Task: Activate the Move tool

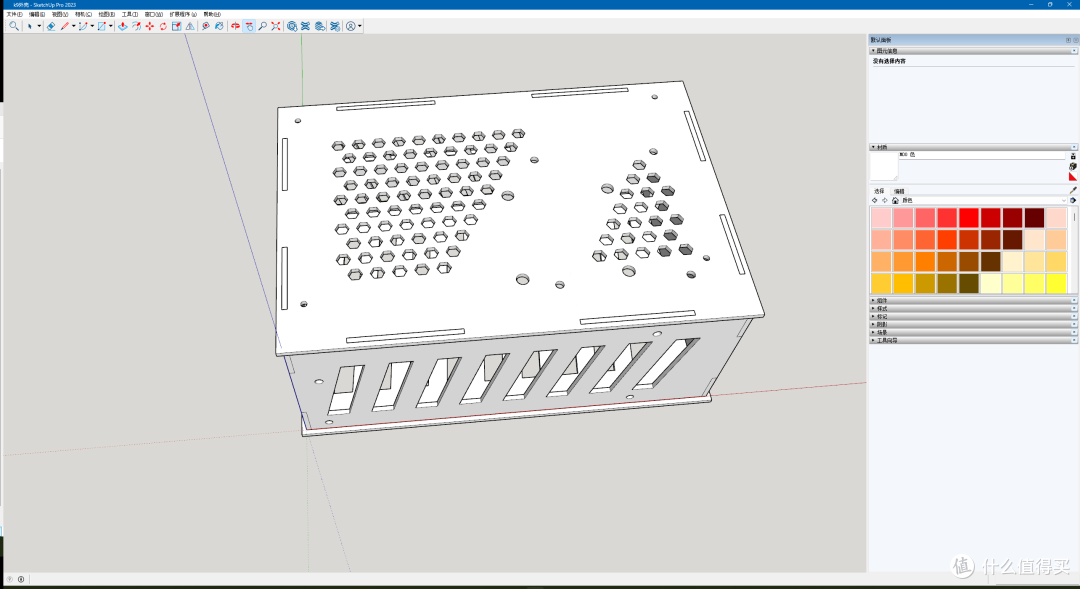Action: tap(149, 26)
